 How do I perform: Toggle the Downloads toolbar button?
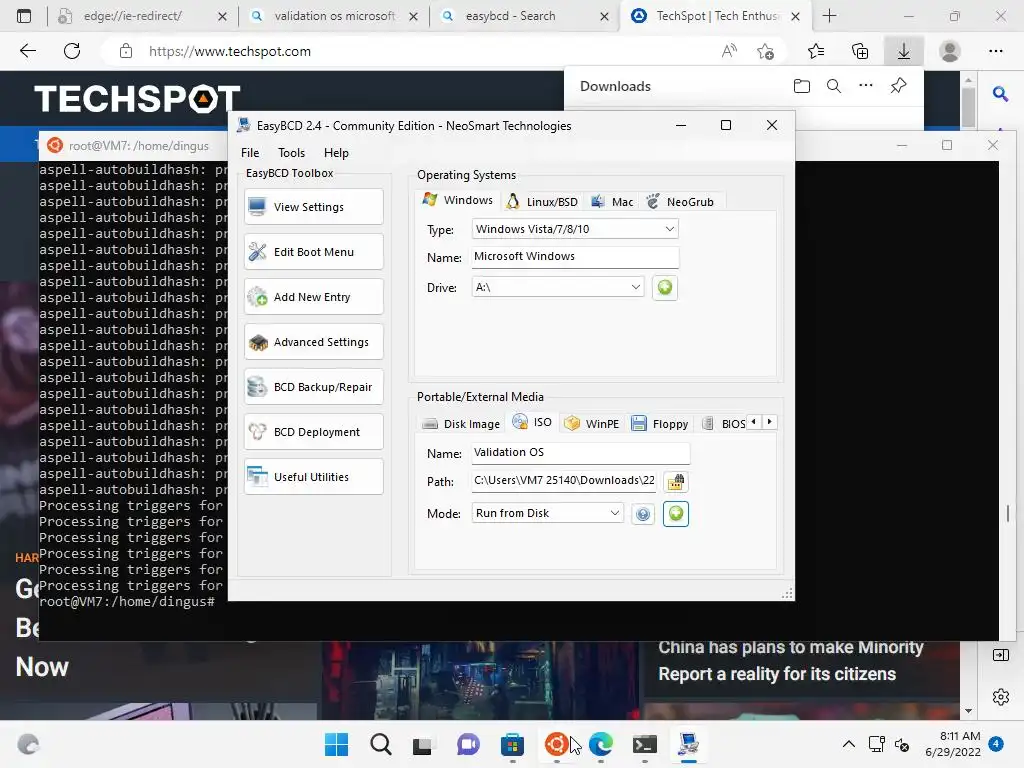click(x=904, y=51)
